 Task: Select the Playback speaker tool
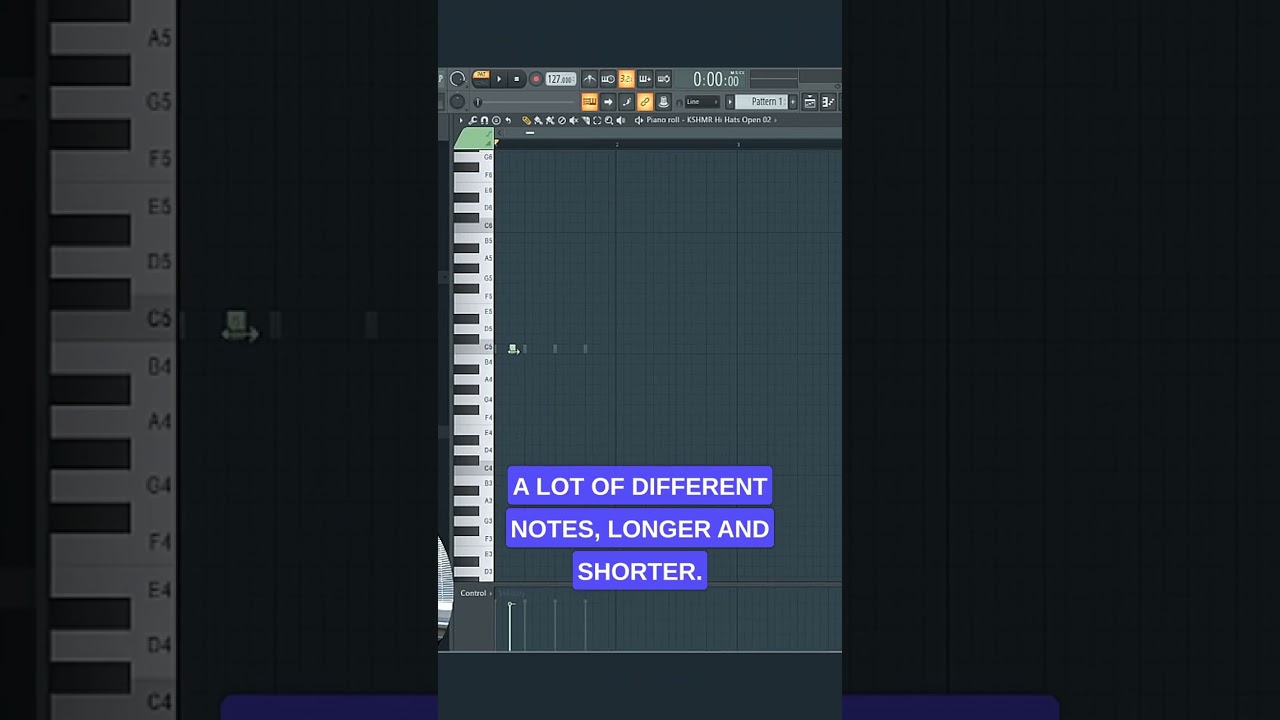coord(620,120)
